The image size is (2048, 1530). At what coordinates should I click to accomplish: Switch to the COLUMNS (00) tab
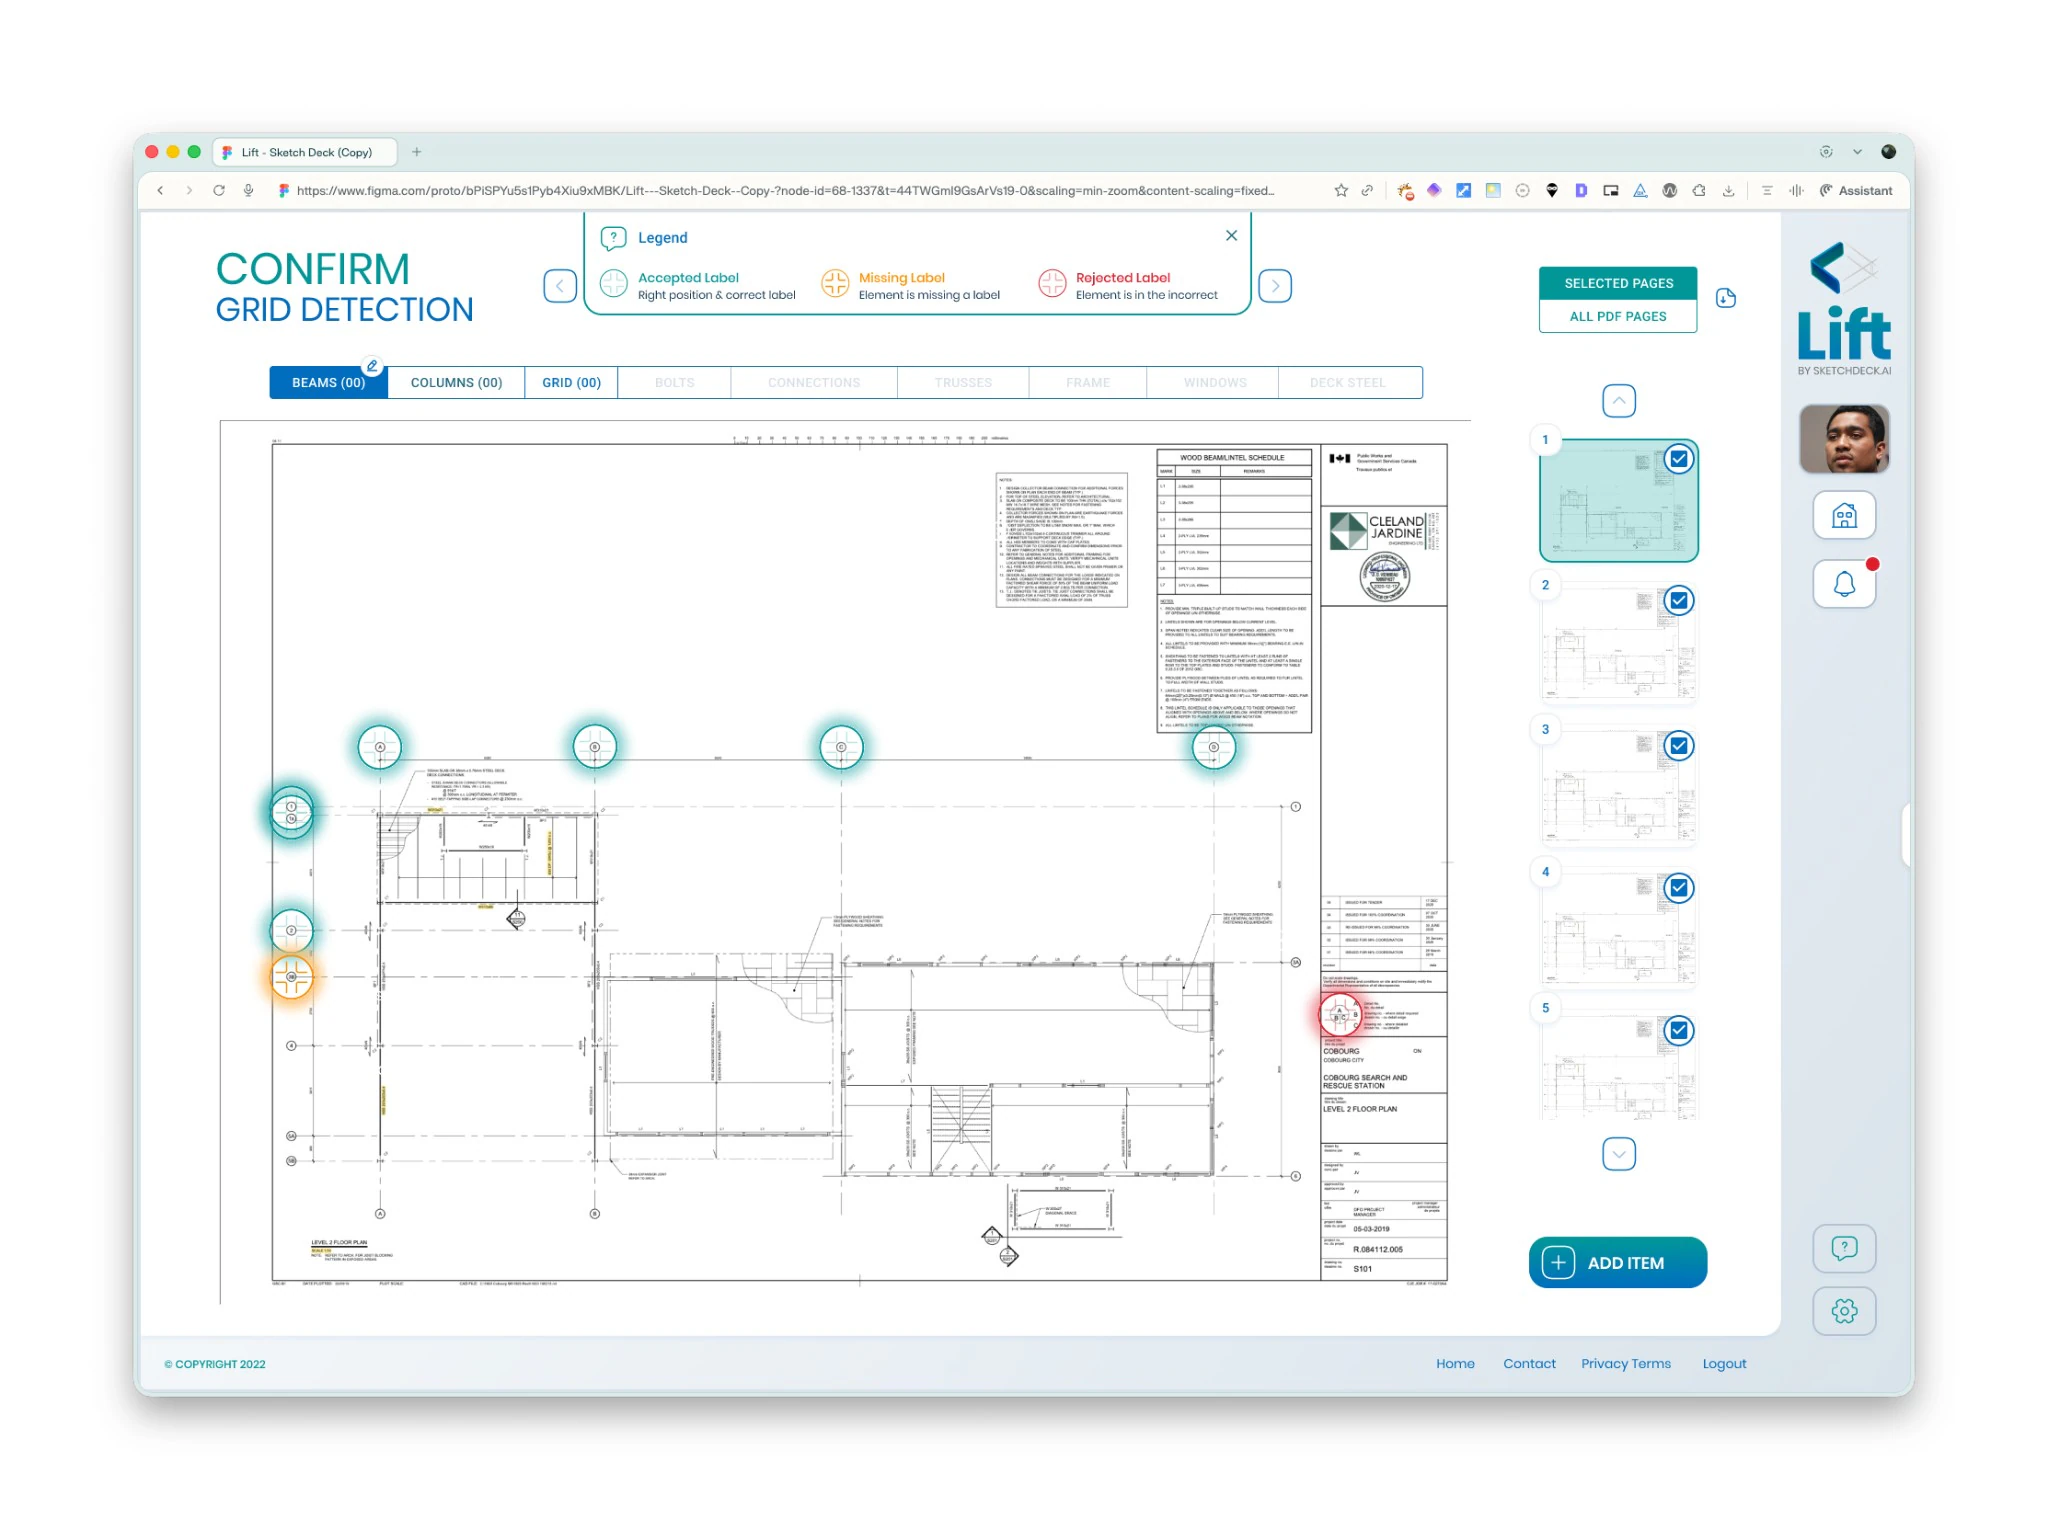point(456,383)
